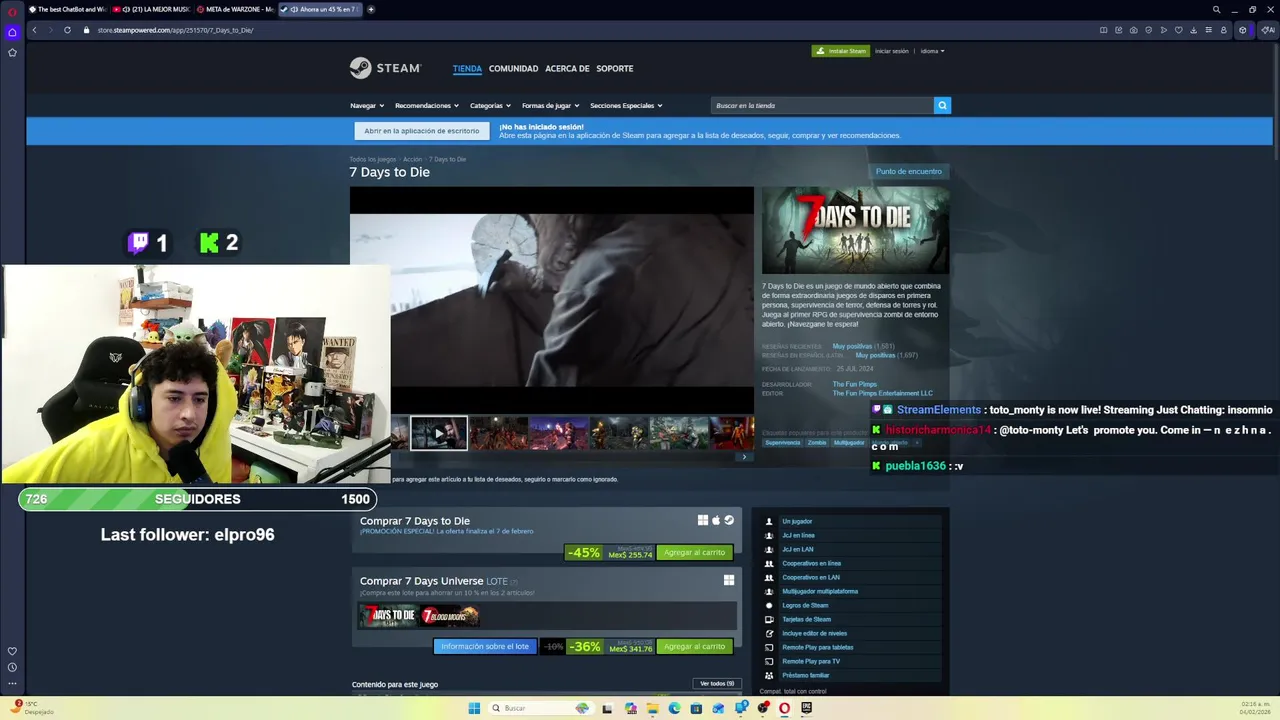Click the sidebar bookmarks star icon
Screen dimensions: 1280x720
[x=12, y=52]
